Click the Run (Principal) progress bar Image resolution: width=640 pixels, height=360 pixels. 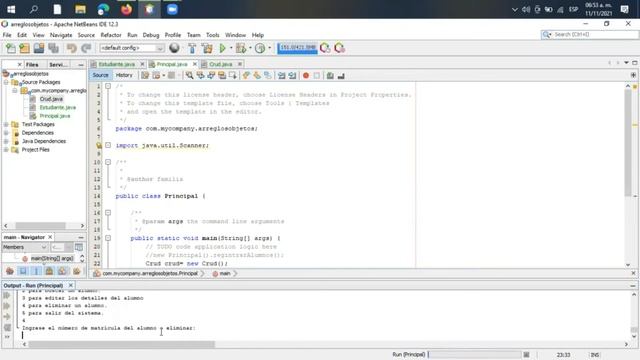pos(474,355)
